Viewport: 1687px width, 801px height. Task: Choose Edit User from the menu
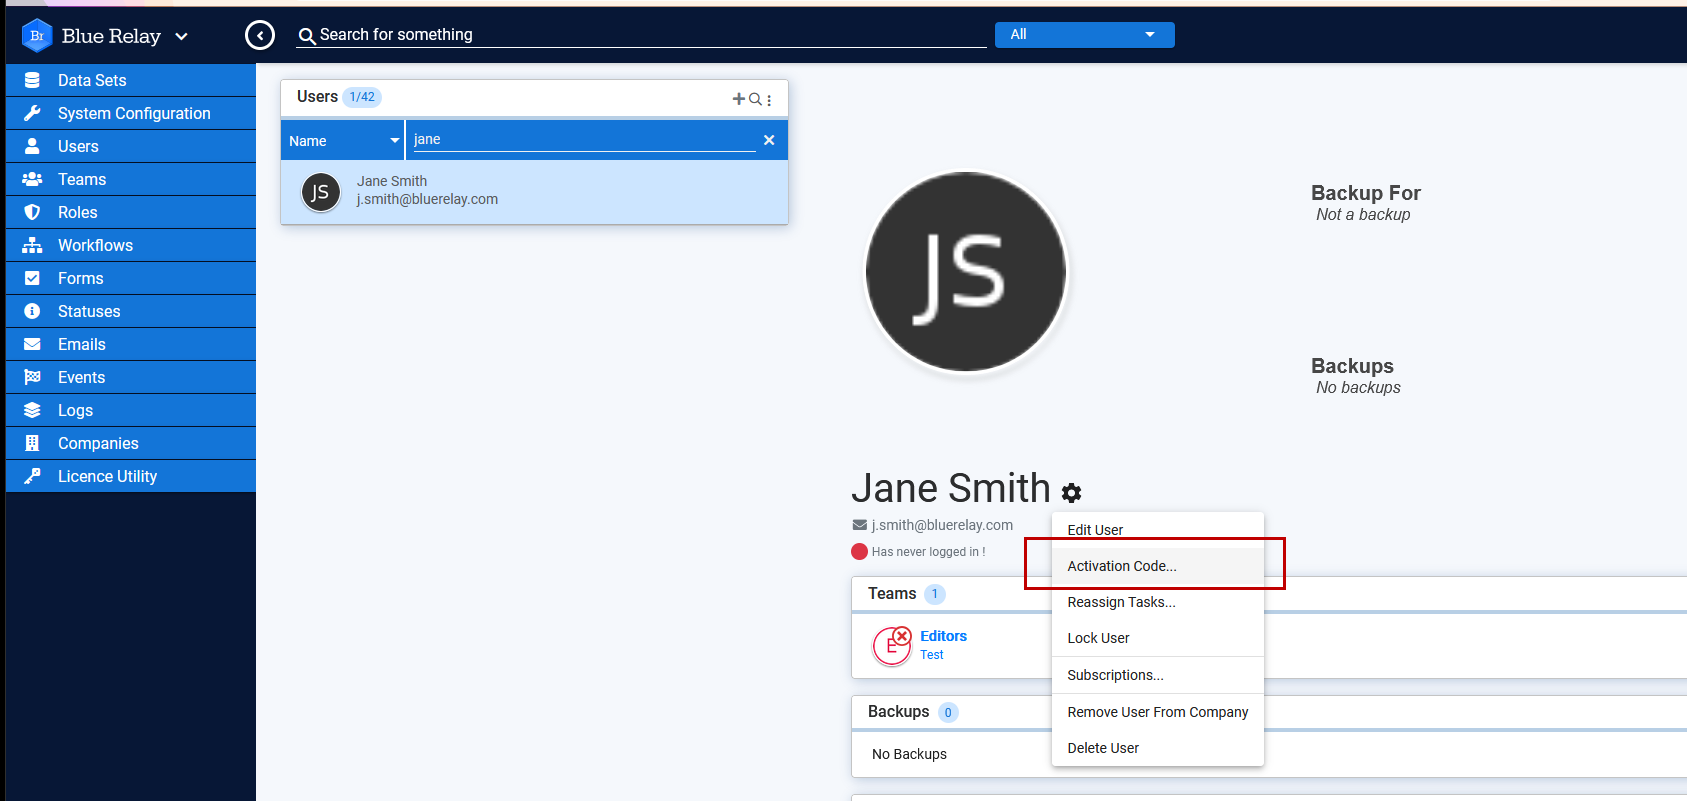coord(1158,529)
